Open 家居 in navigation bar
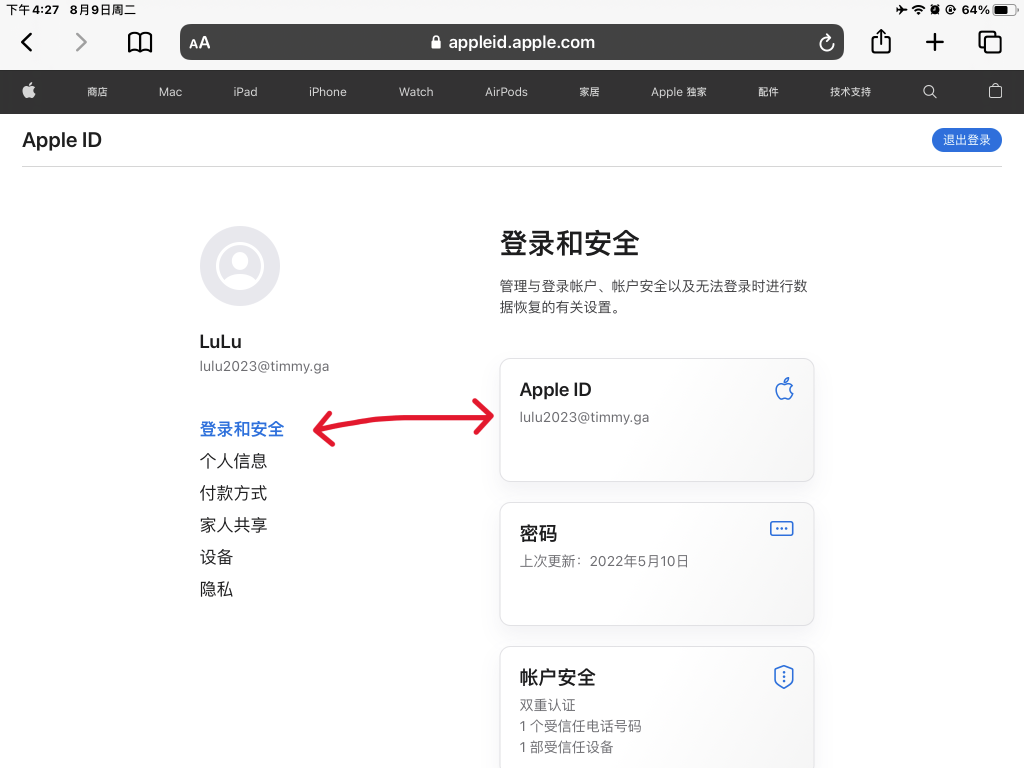Screen dimensions: 1024x768 tap(589, 92)
